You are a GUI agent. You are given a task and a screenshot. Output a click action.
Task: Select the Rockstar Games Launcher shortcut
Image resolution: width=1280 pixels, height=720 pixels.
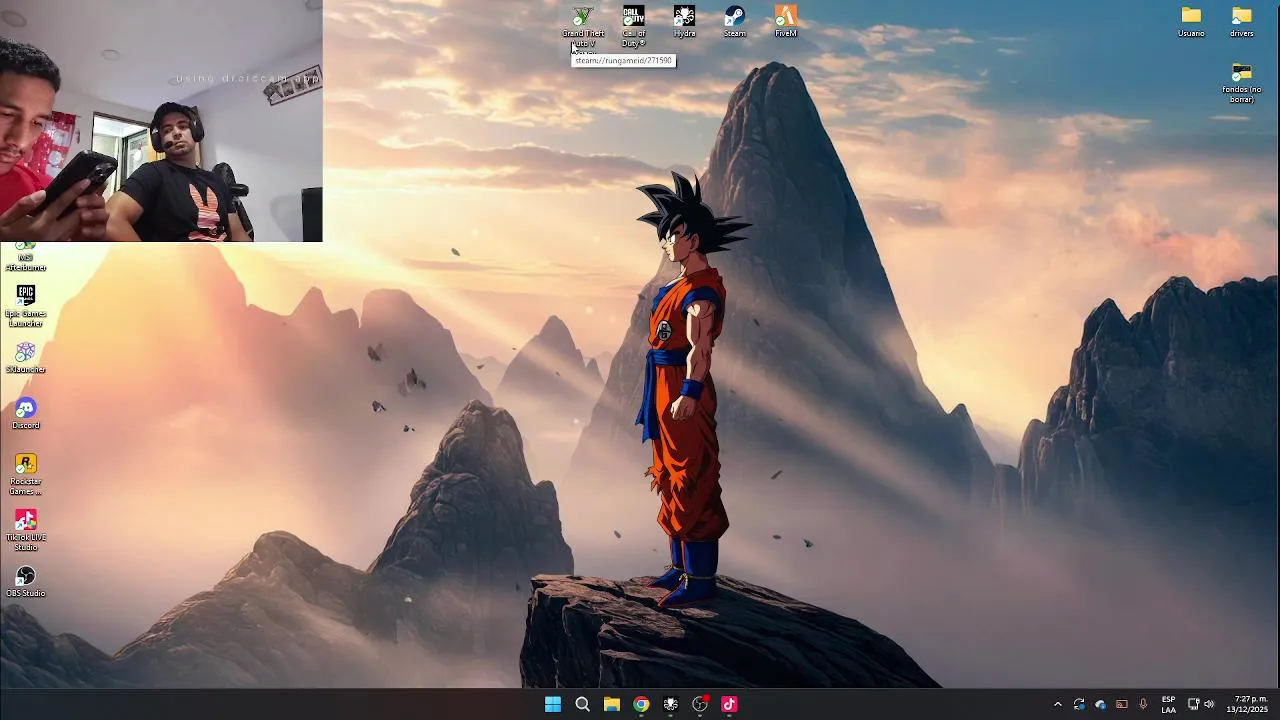(x=26, y=474)
